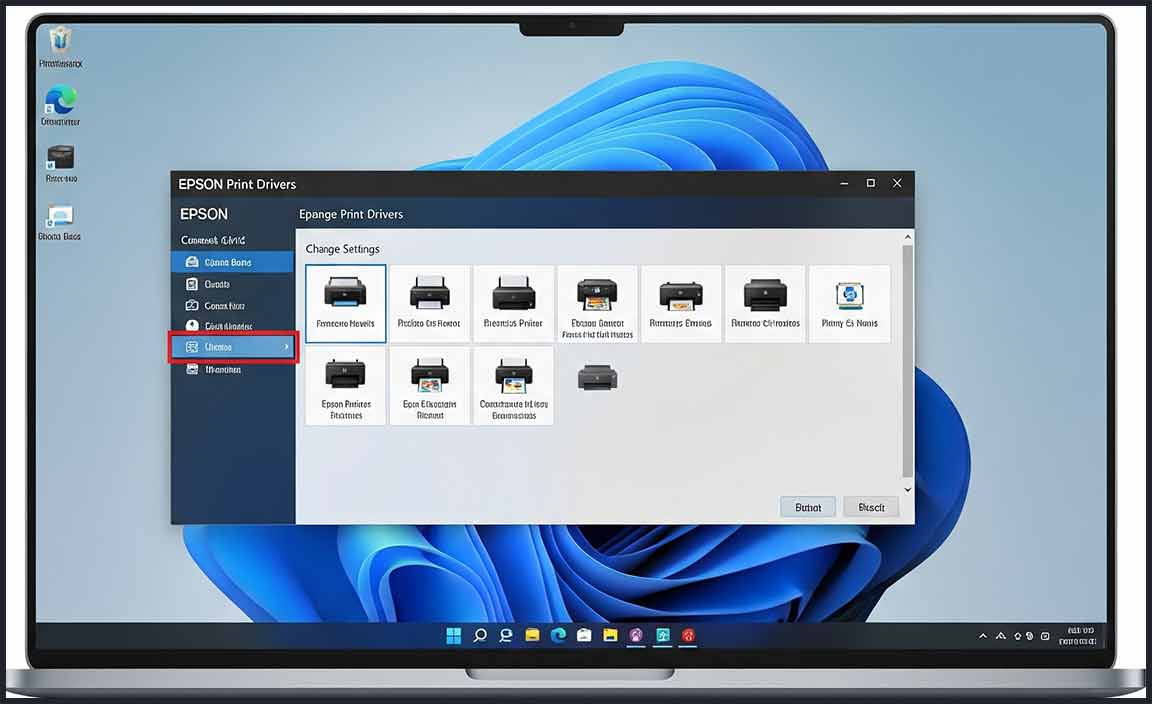Viewport: 1152px width, 704px height.
Task: Open the taskbar clock and date
Action: point(1079,636)
